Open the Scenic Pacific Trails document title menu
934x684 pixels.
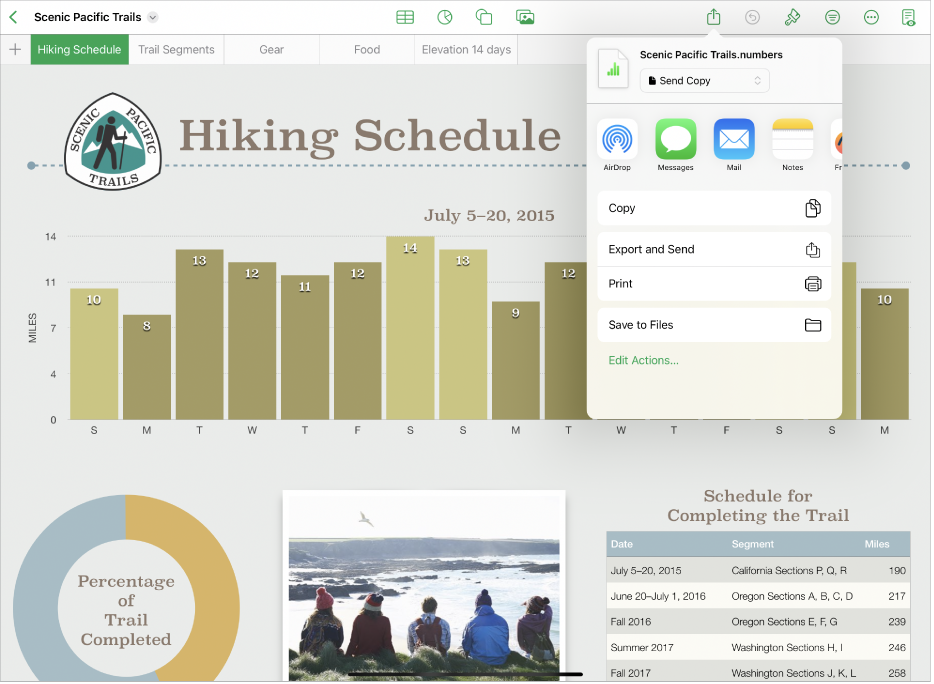pos(95,16)
